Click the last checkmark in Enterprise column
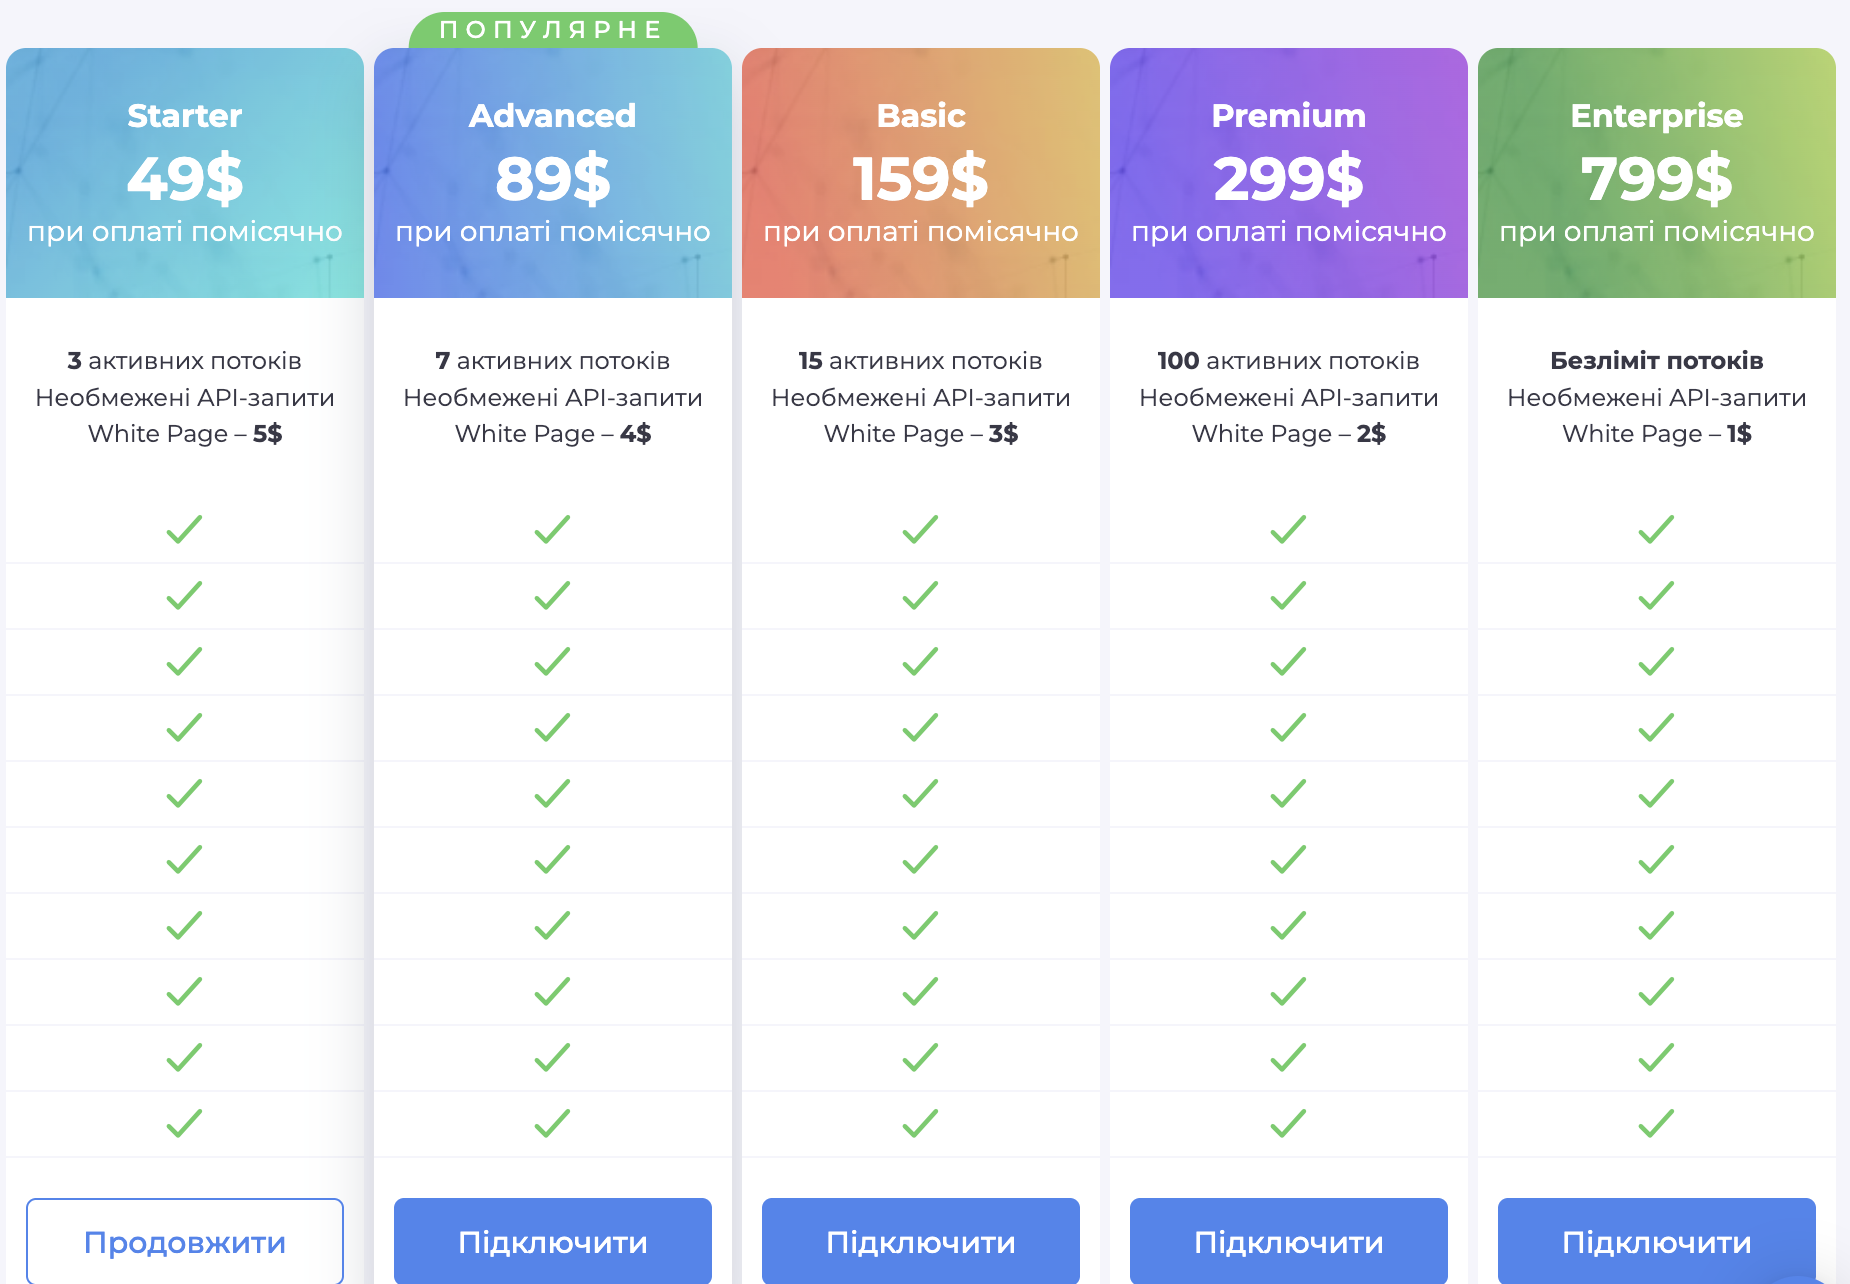The width and height of the screenshot is (1850, 1284). click(1657, 1123)
